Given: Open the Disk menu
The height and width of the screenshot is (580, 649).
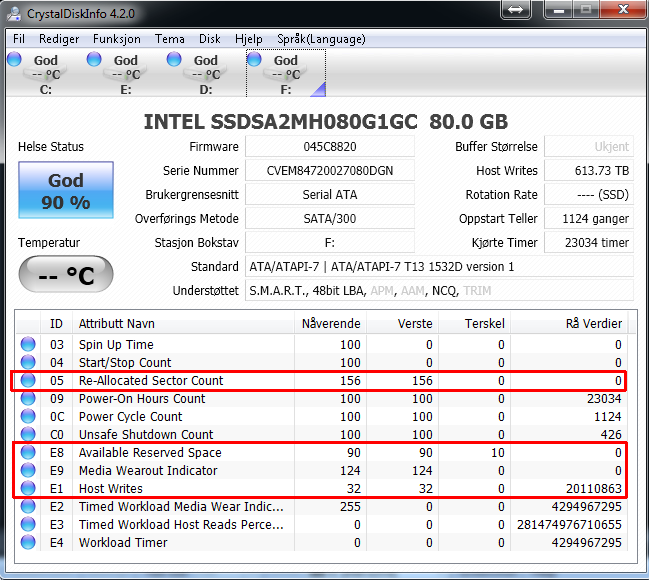Looking at the screenshot, I should coord(209,39).
